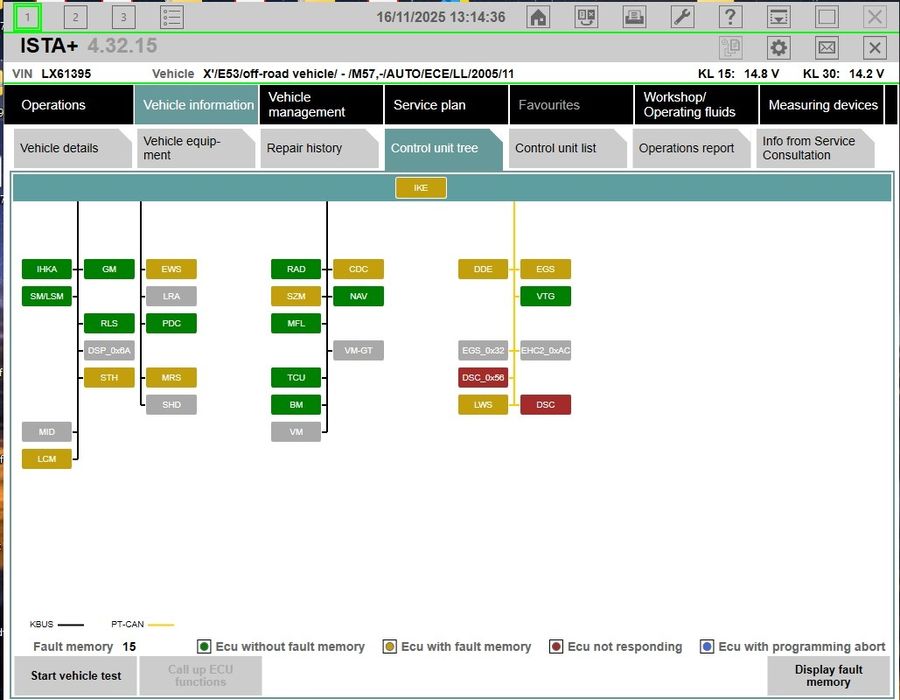
Task: Select the DDE control unit node
Action: click(x=483, y=269)
